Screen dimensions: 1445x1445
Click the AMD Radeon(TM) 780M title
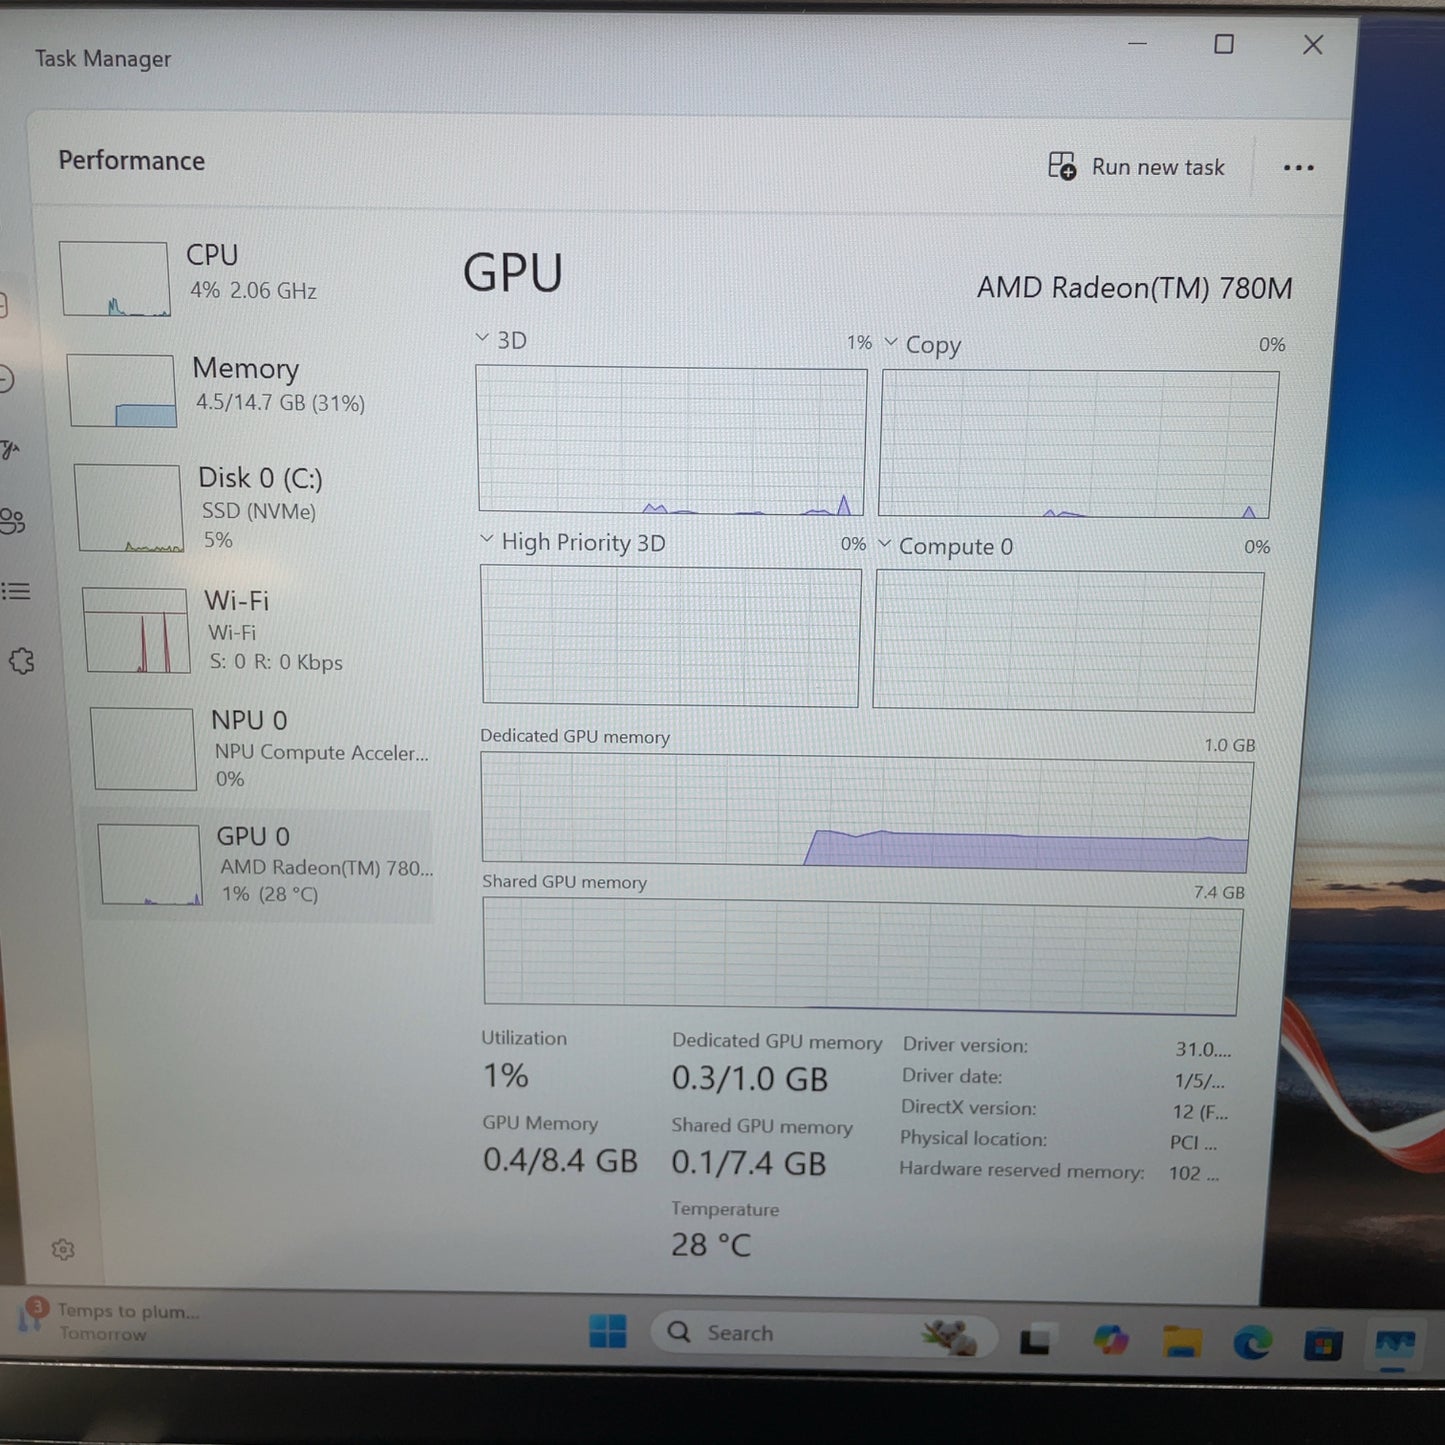tap(1134, 289)
